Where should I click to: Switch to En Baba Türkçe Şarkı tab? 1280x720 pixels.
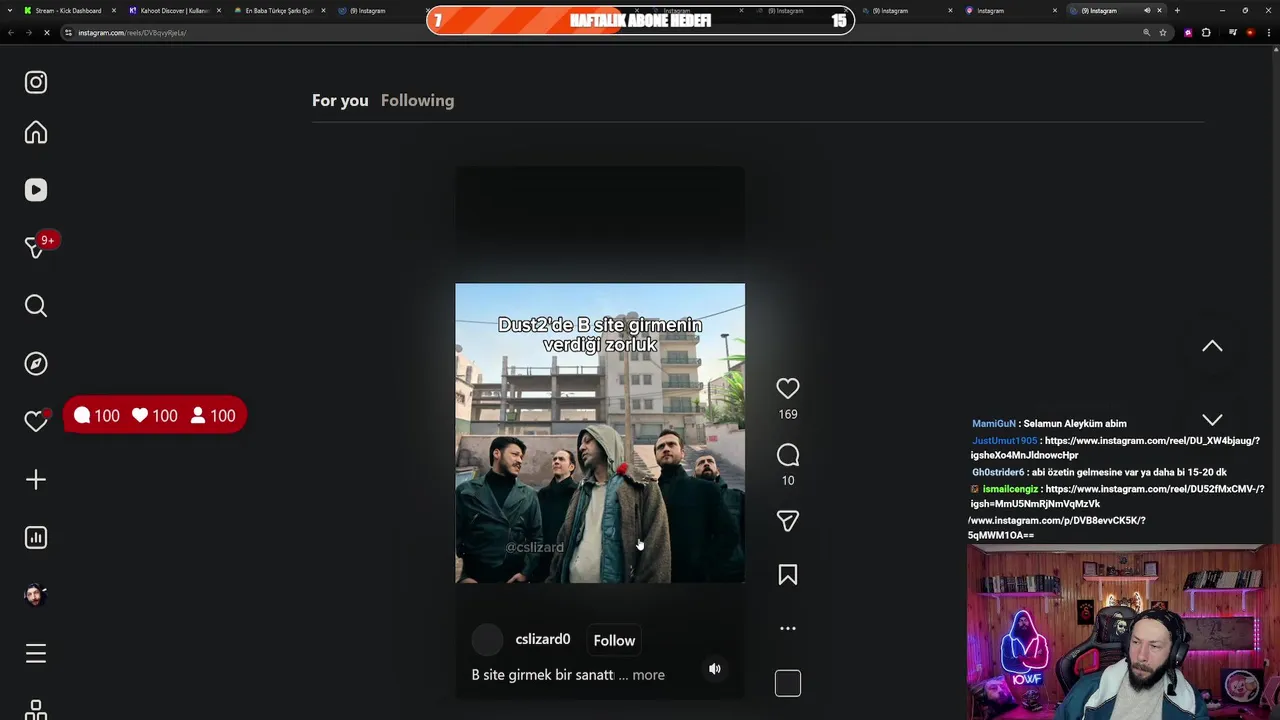click(279, 10)
